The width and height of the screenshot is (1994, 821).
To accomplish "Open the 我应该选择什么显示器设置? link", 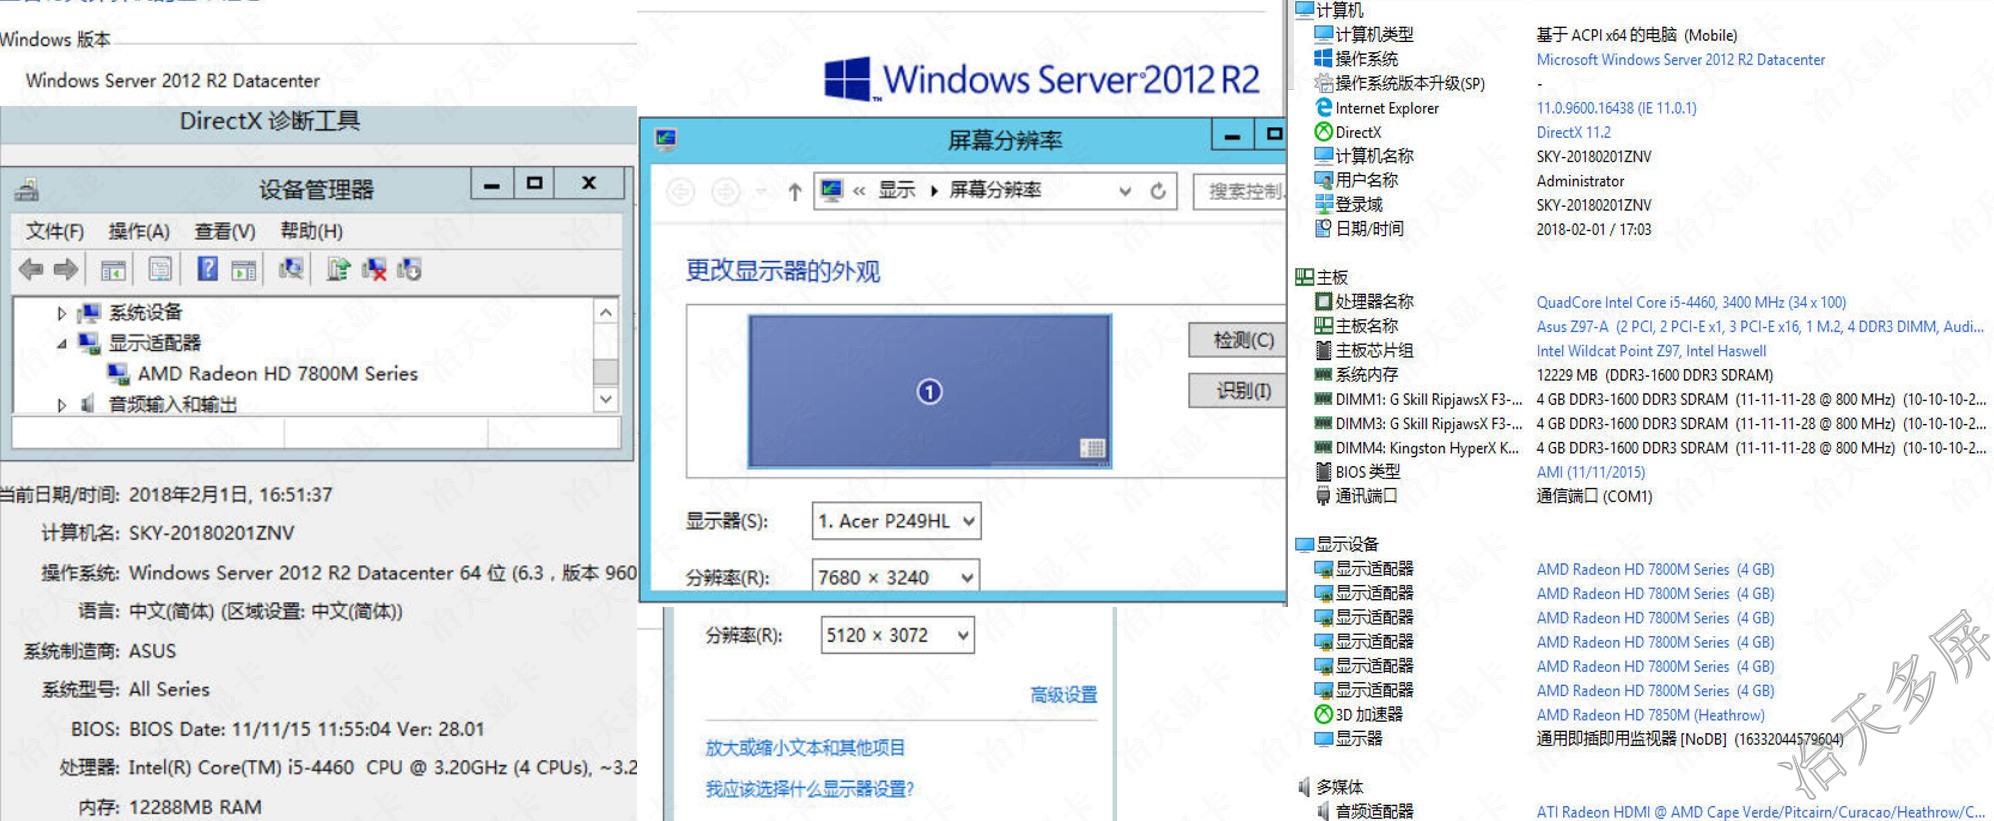I will (x=810, y=789).
